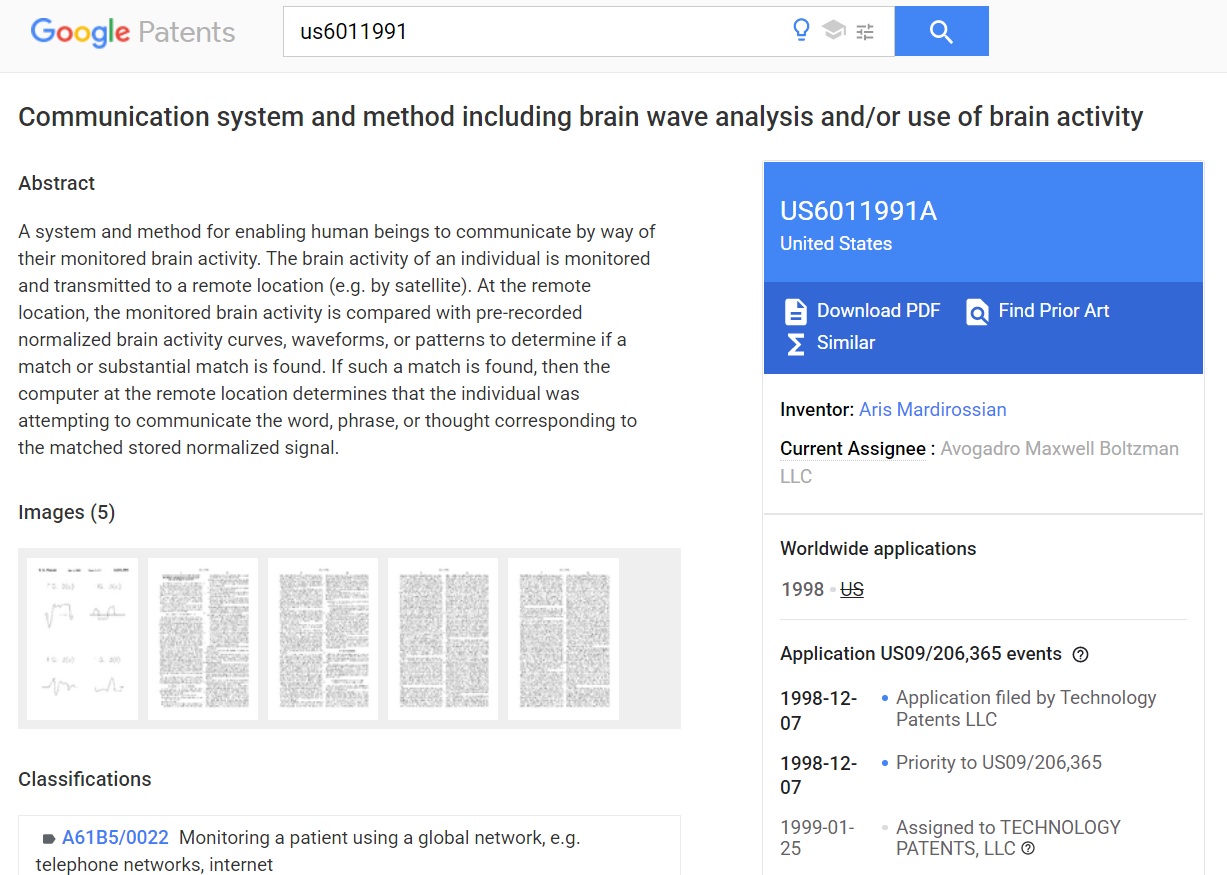Image resolution: width=1227 pixels, height=875 pixels.
Task: Click help icon after TECHNOLOGY PATENTS, LLC
Action: pos(1028,849)
